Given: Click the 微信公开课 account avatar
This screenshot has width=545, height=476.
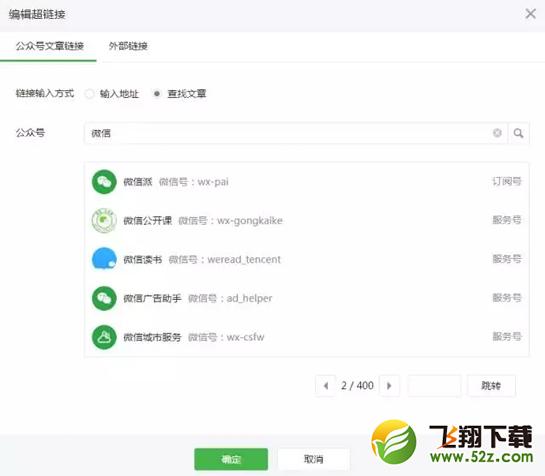Looking at the screenshot, I should (104, 220).
